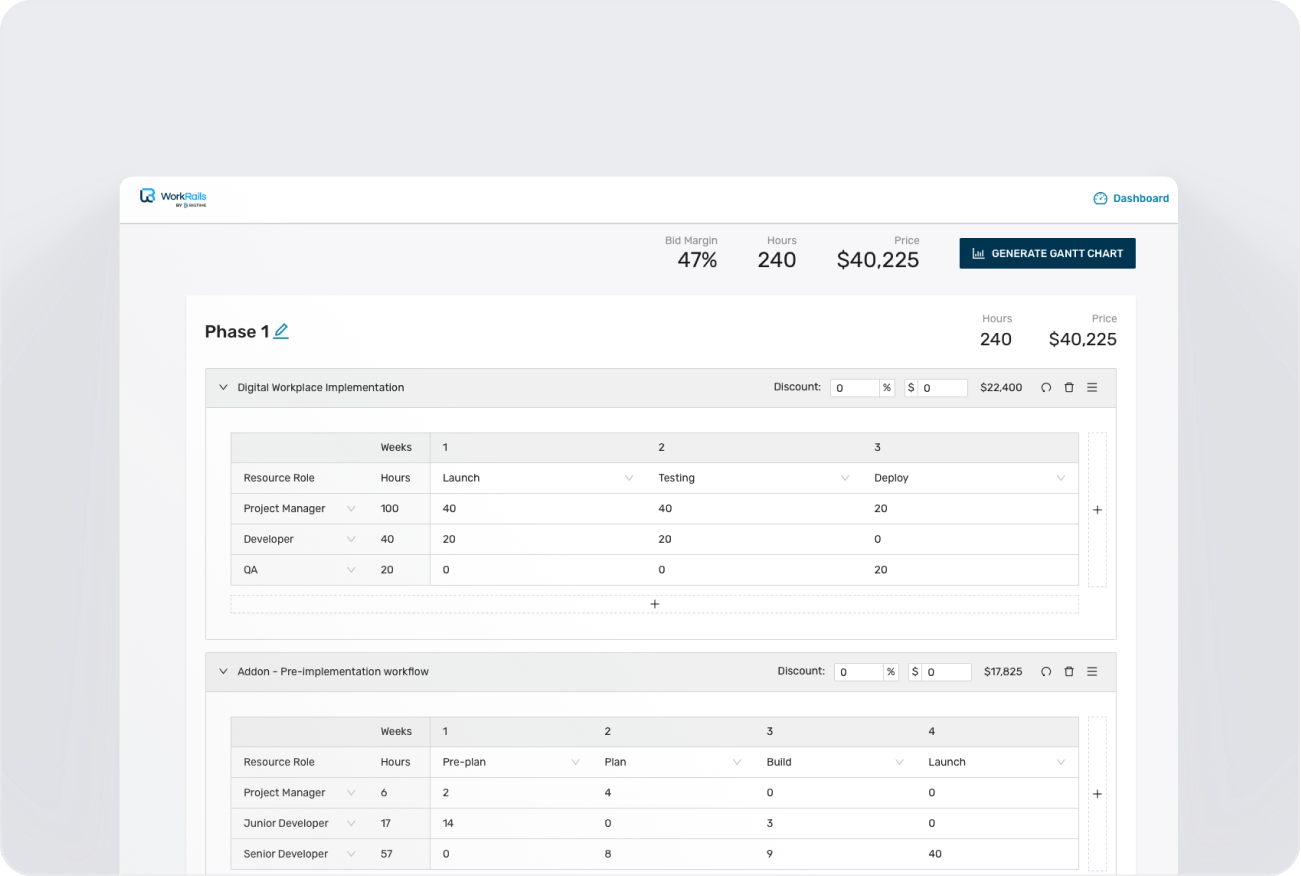Click Senior Developer's Plan hours cell 8

click(x=608, y=854)
